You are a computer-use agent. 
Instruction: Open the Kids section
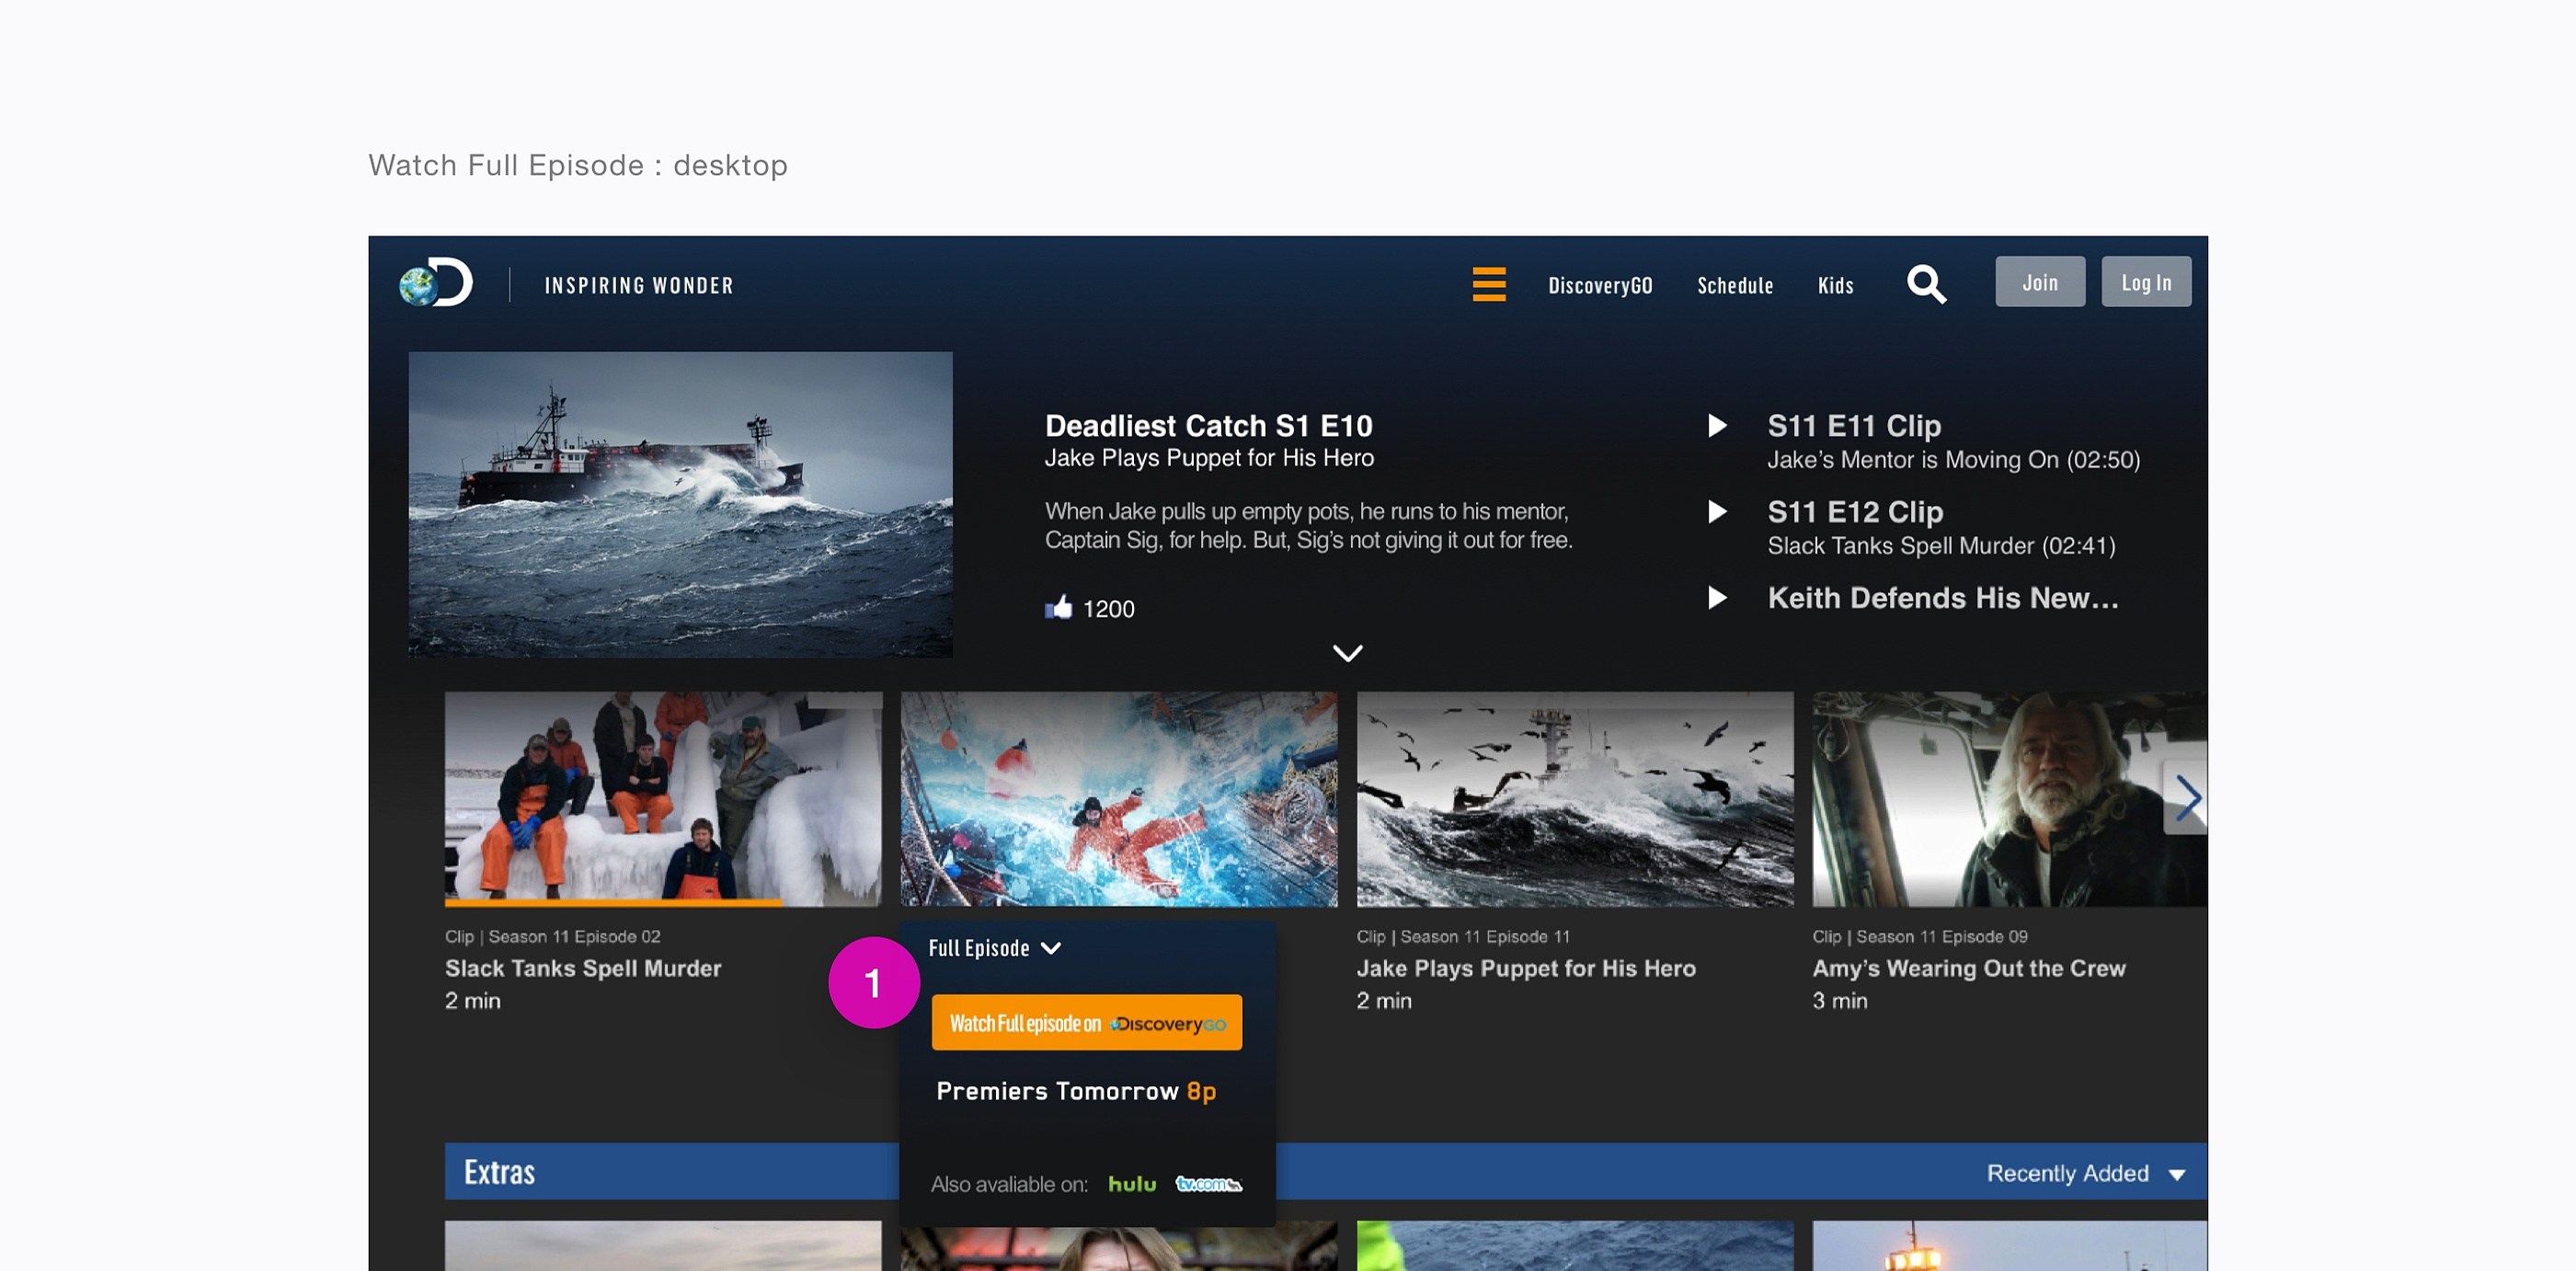pos(1835,286)
